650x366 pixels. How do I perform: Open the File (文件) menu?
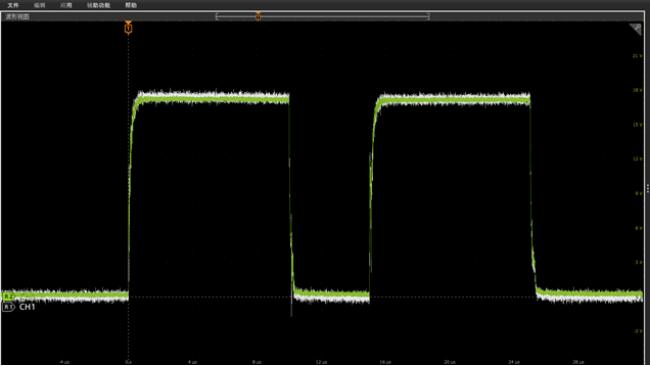tap(13, 5)
